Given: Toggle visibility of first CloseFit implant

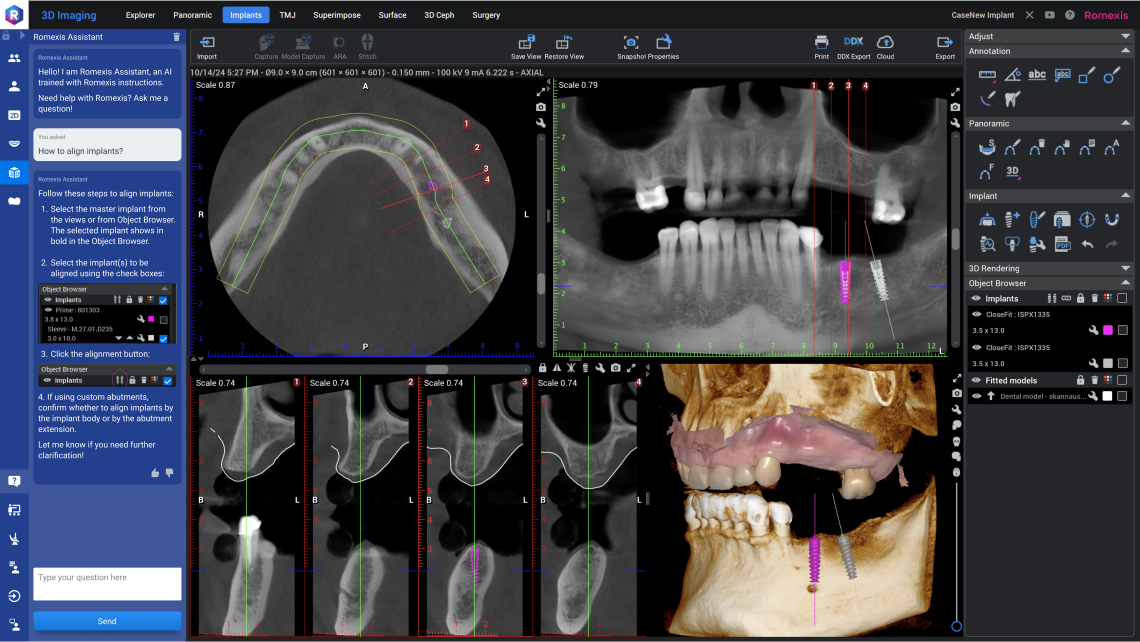Looking at the screenshot, I should pos(976,314).
